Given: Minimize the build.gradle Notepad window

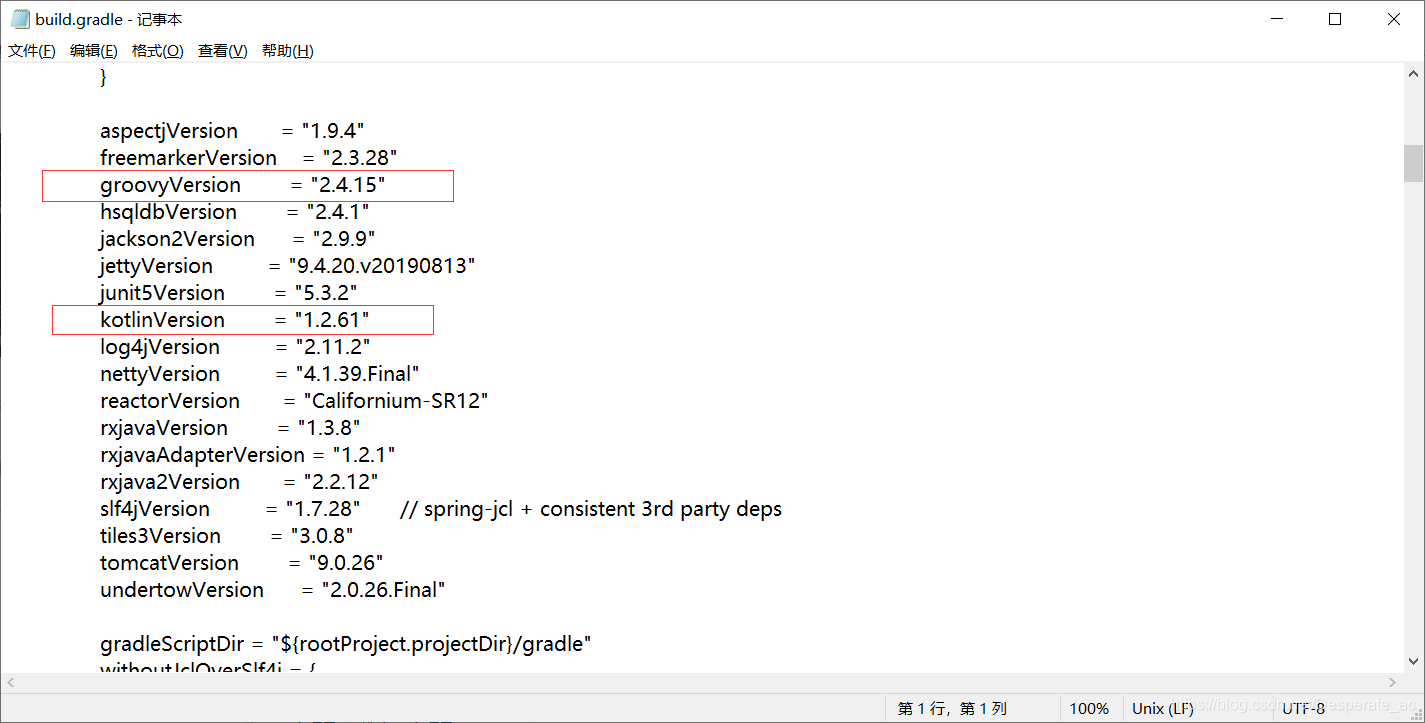Looking at the screenshot, I should 1277,19.
